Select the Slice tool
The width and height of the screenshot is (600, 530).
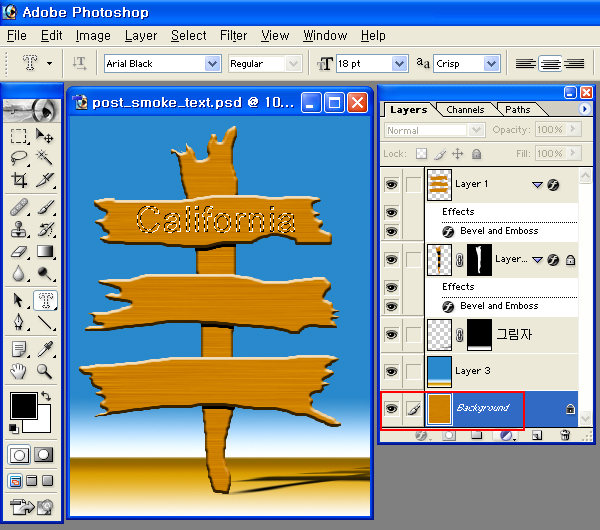[x=44, y=180]
